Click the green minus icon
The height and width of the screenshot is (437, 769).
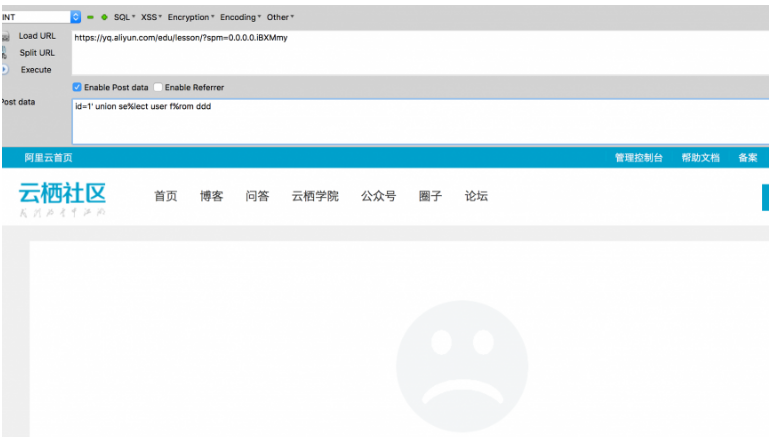pos(90,17)
